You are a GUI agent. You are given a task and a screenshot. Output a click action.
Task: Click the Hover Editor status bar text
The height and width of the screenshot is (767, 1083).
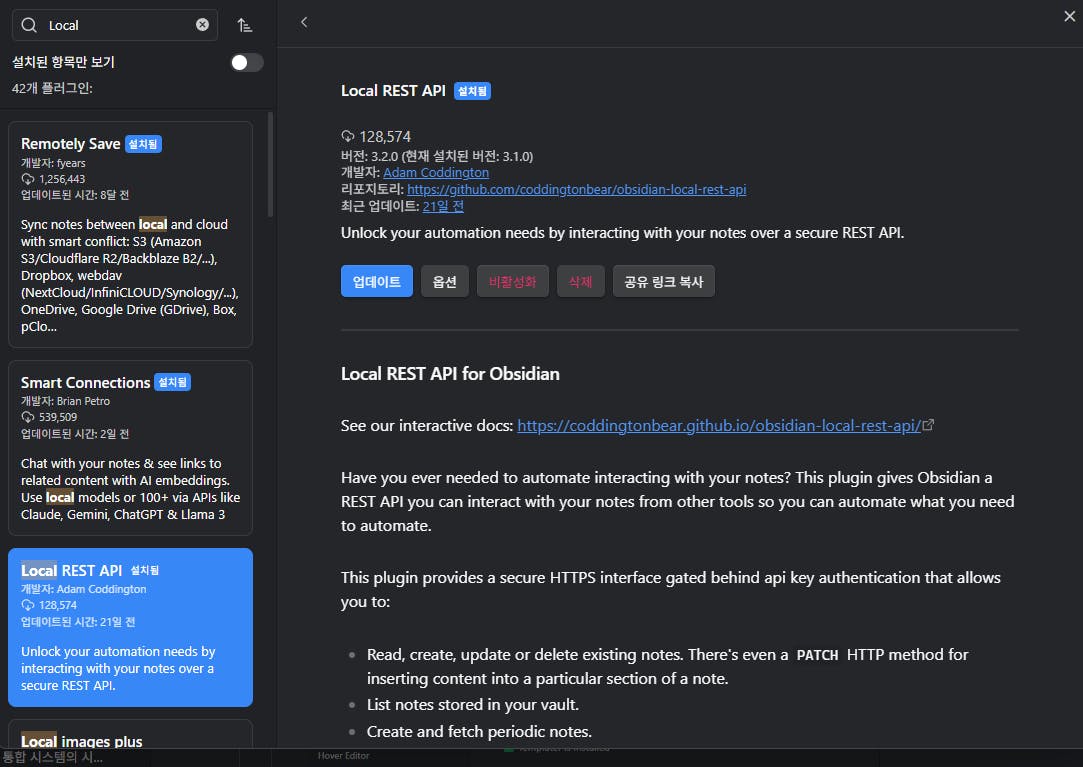[343, 756]
